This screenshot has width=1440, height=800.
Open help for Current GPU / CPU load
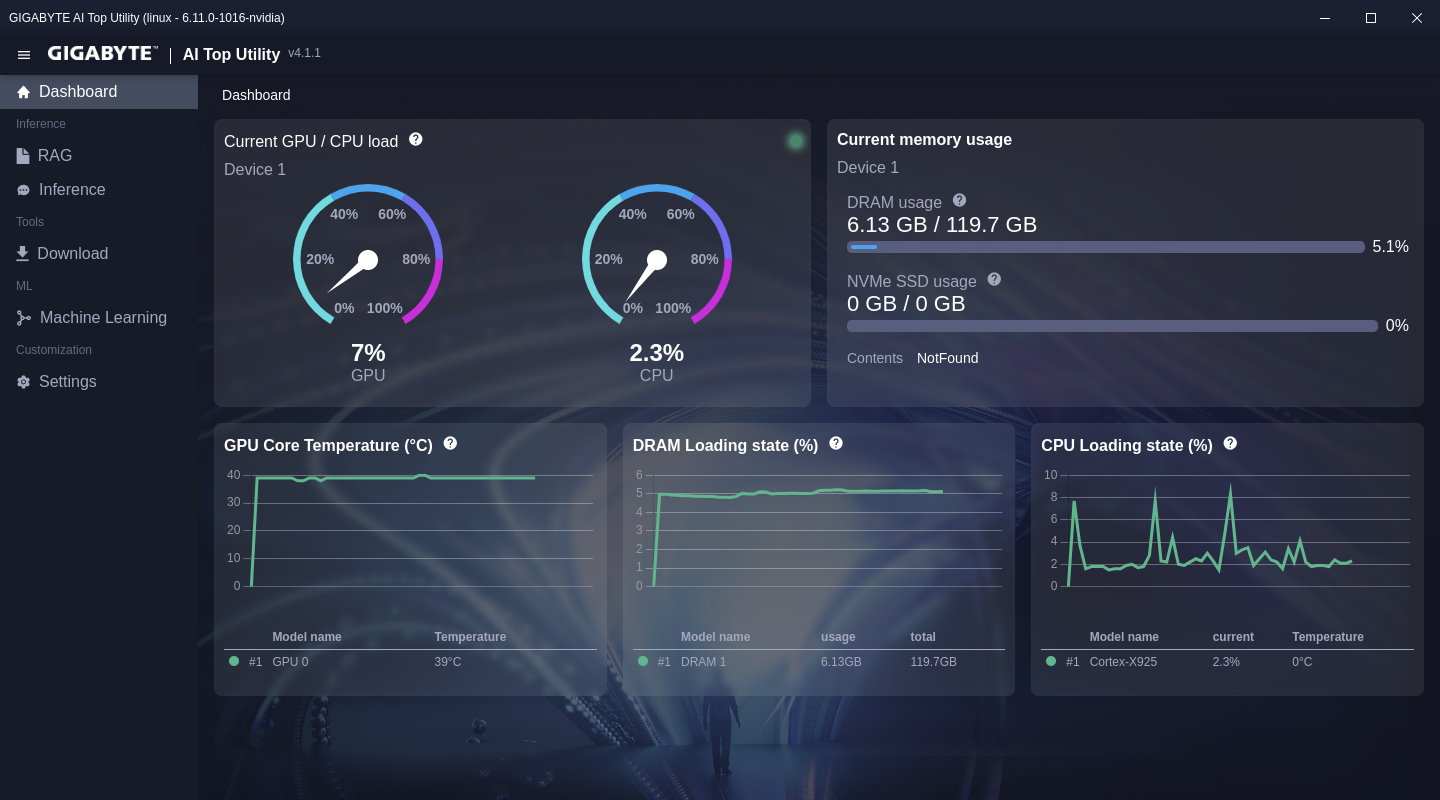click(415, 139)
